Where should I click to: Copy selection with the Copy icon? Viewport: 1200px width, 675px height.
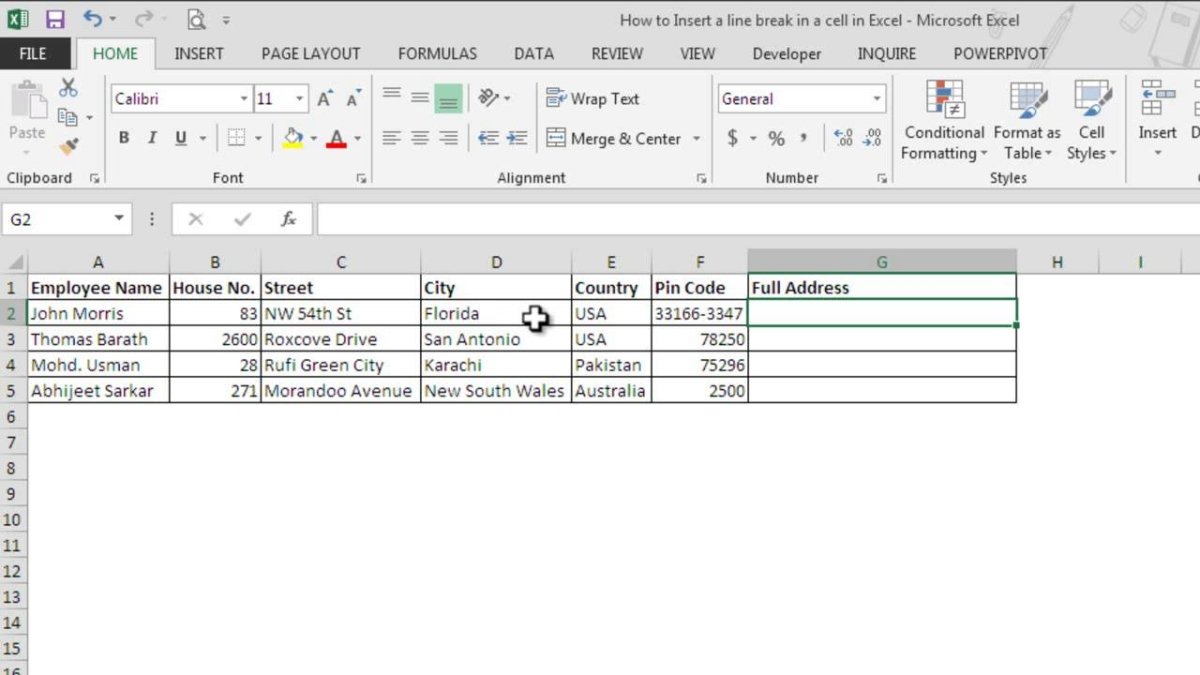tap(68, 117)
